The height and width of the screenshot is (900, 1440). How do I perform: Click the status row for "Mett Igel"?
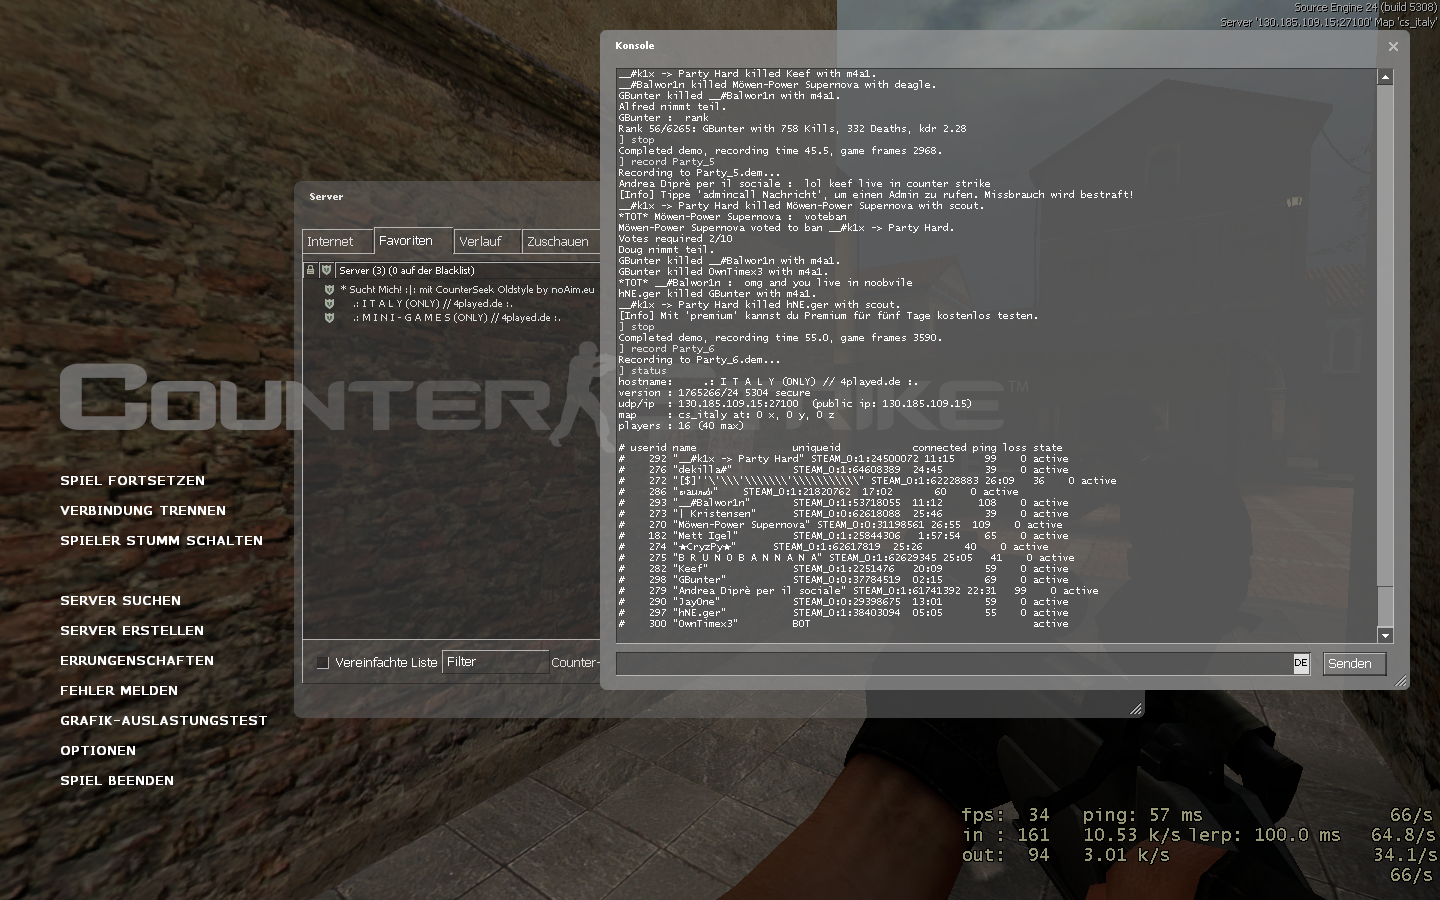pyautogui.click(x=843, y=536)
